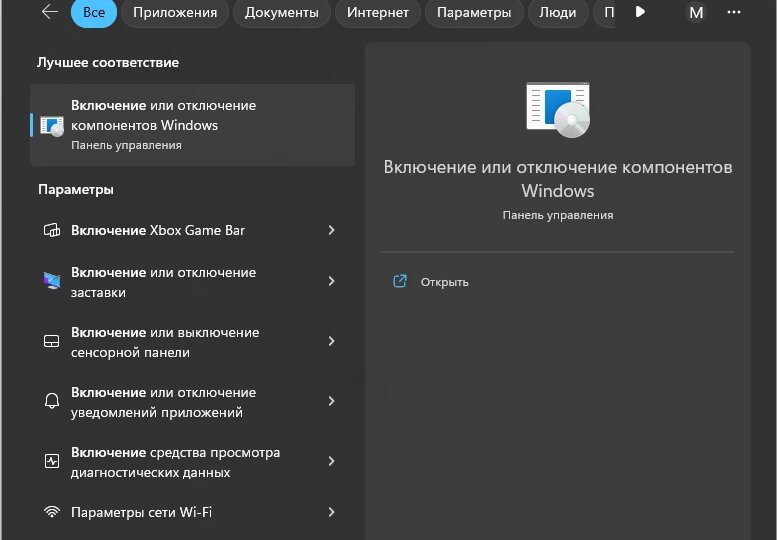This screenshot has width=777, height=540.
Task: Switch to the Люди filter tab
Action: coord(557,12)
